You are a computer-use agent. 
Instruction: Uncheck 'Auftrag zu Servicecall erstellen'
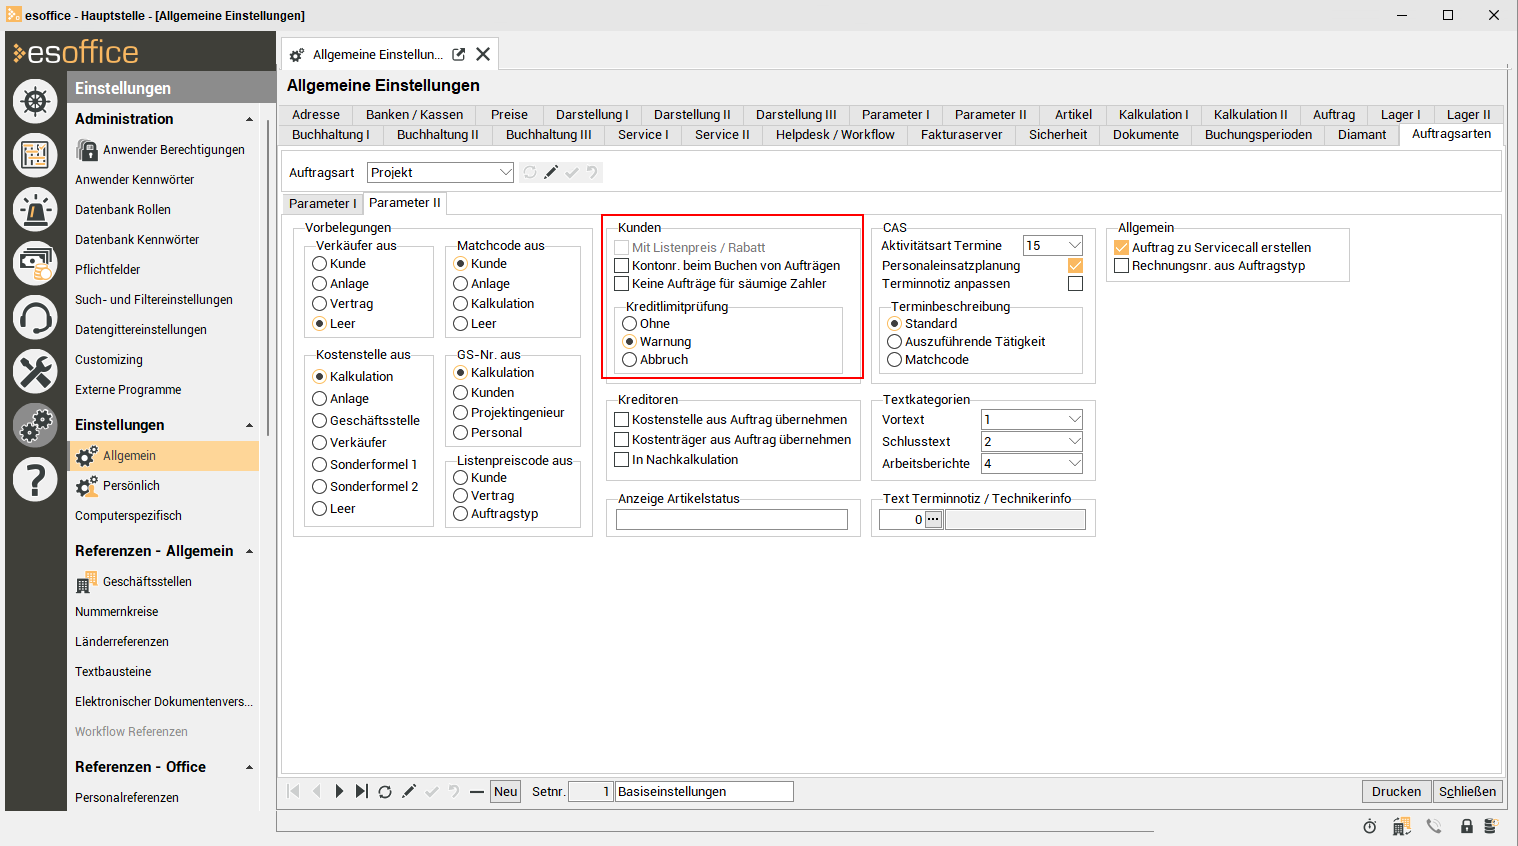click(x=1122, y=248)
